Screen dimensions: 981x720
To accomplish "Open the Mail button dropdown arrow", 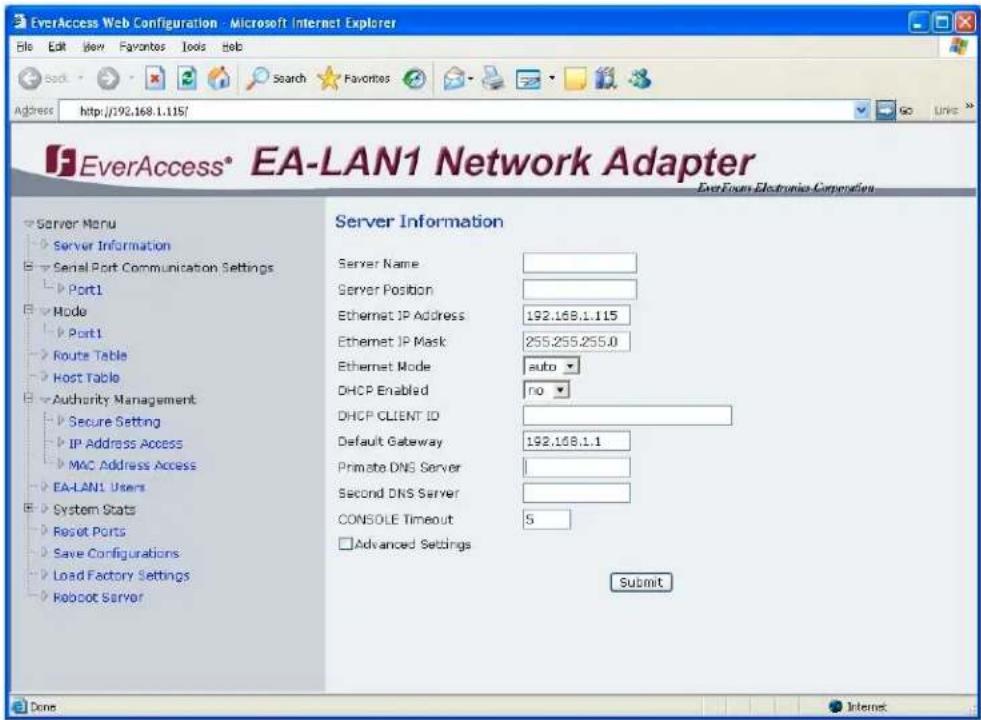I will pyautogui.click(x=470, y=79).
